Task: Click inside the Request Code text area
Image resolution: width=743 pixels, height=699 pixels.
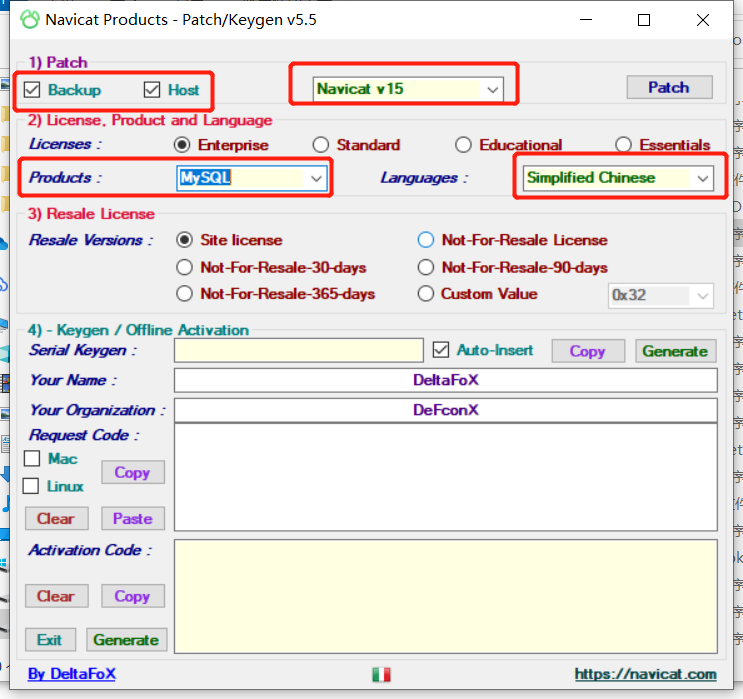Action: (x=445, y=477)
